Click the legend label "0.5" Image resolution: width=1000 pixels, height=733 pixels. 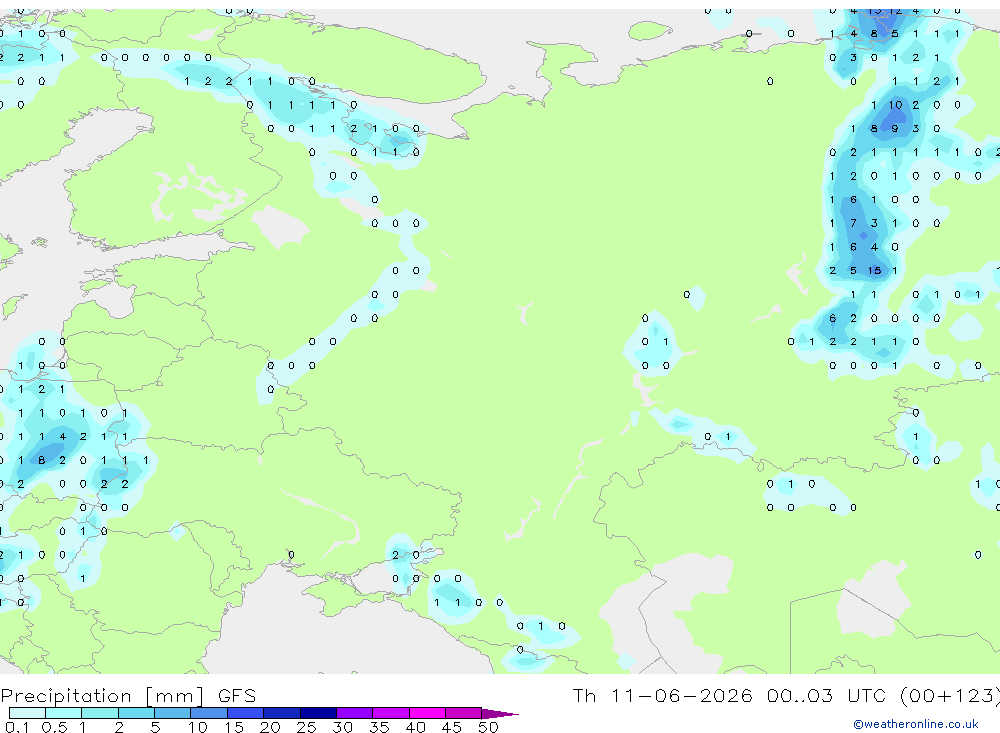click(x=54, y=727)
